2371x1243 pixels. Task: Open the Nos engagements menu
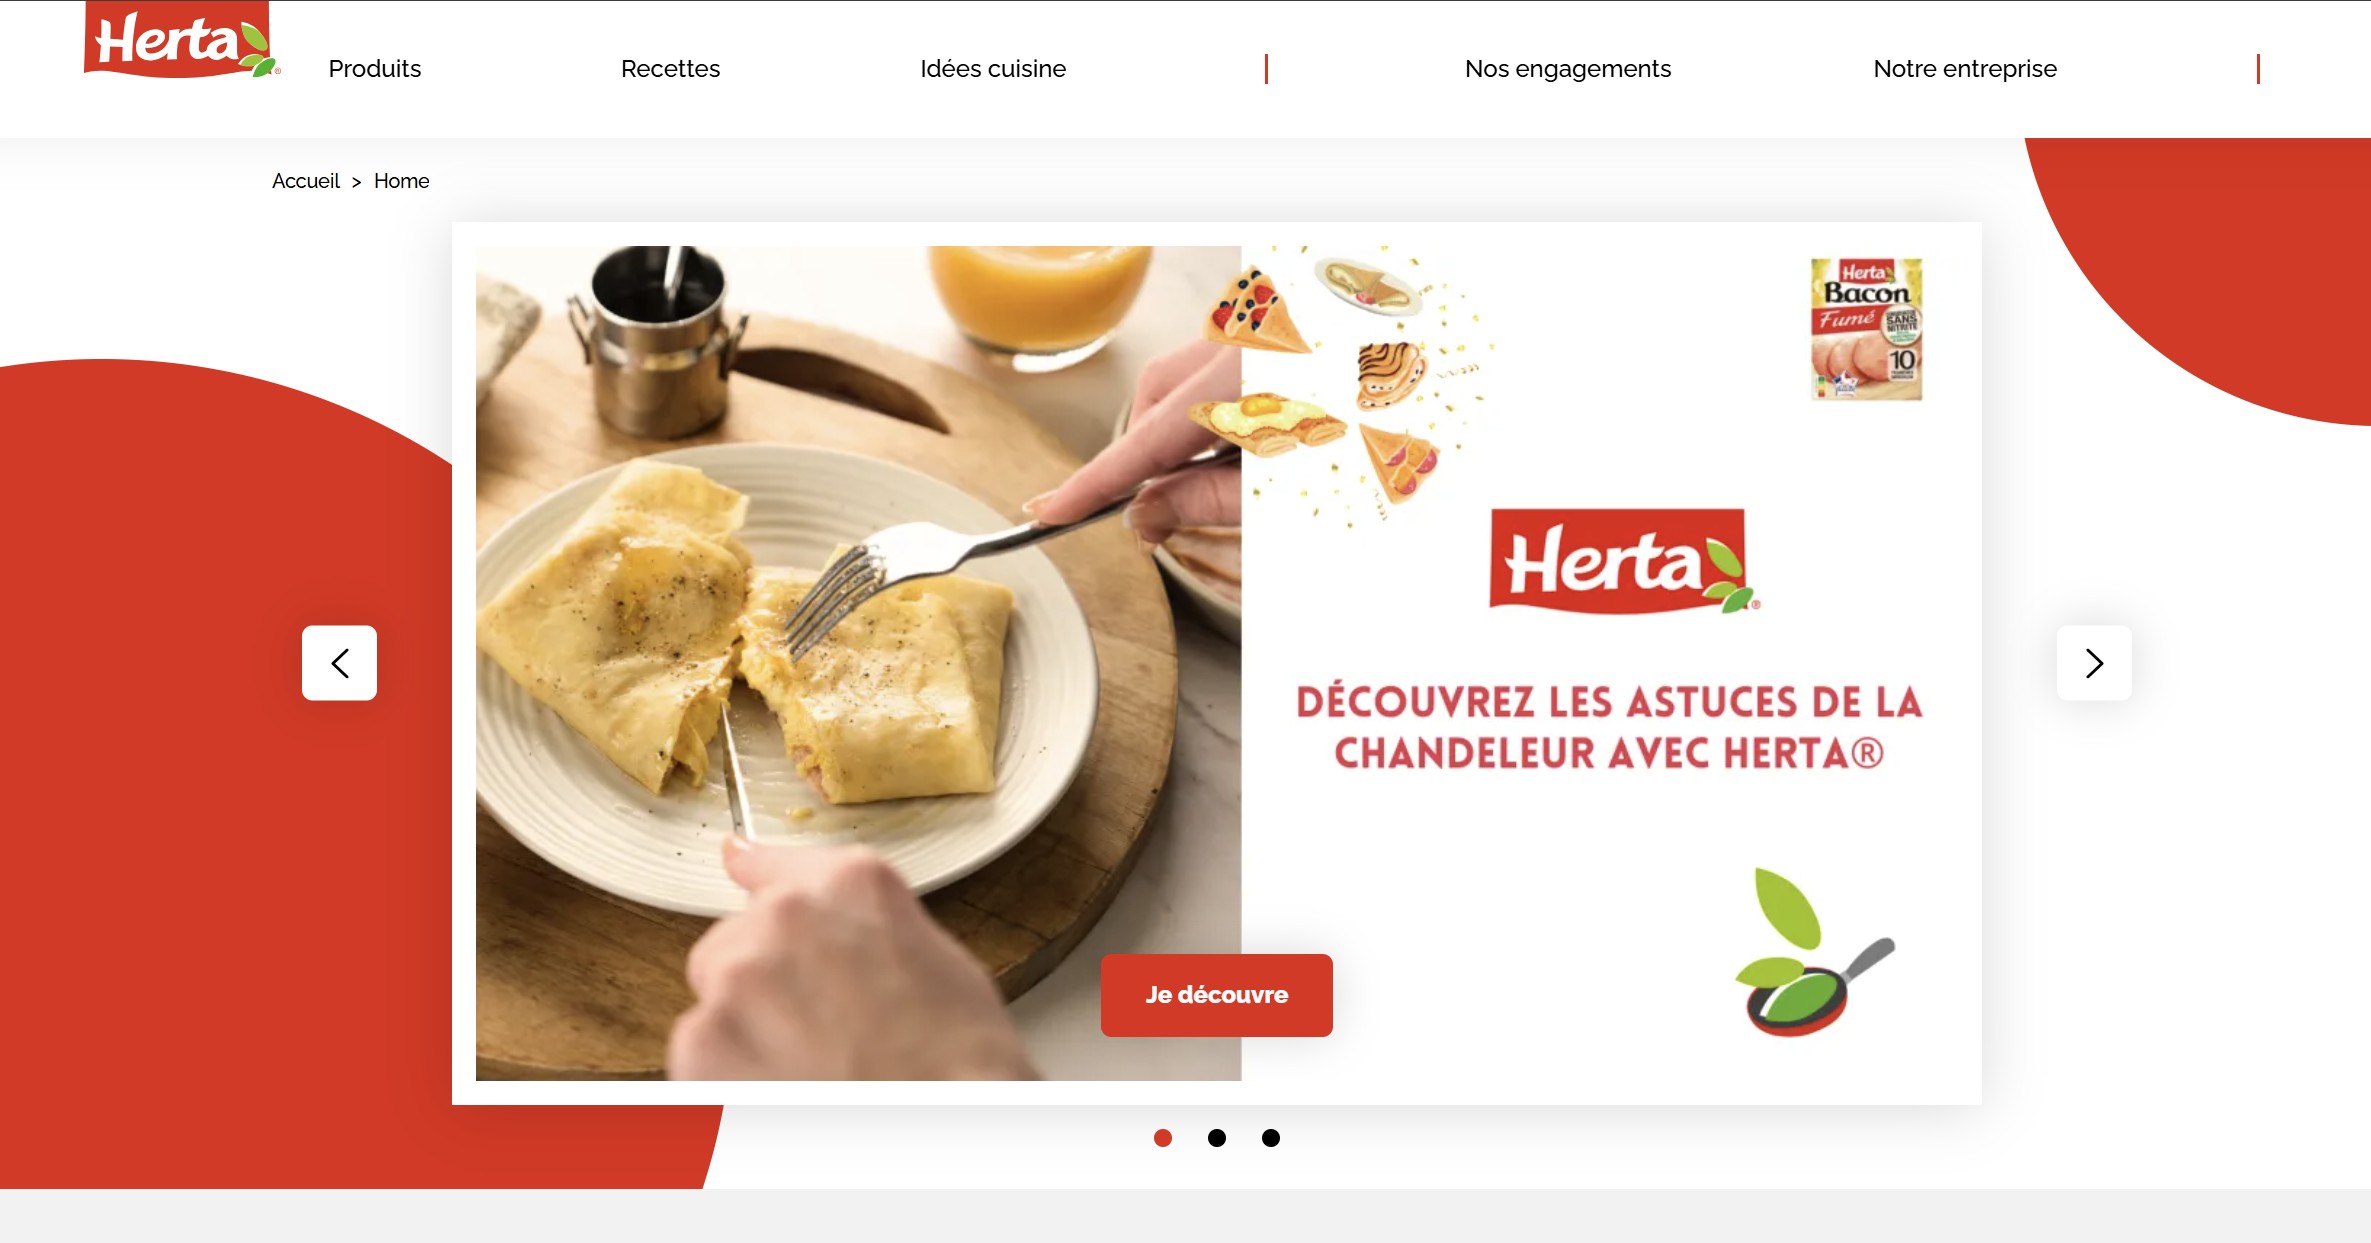pyautogui.click(x=1568, y=69)
